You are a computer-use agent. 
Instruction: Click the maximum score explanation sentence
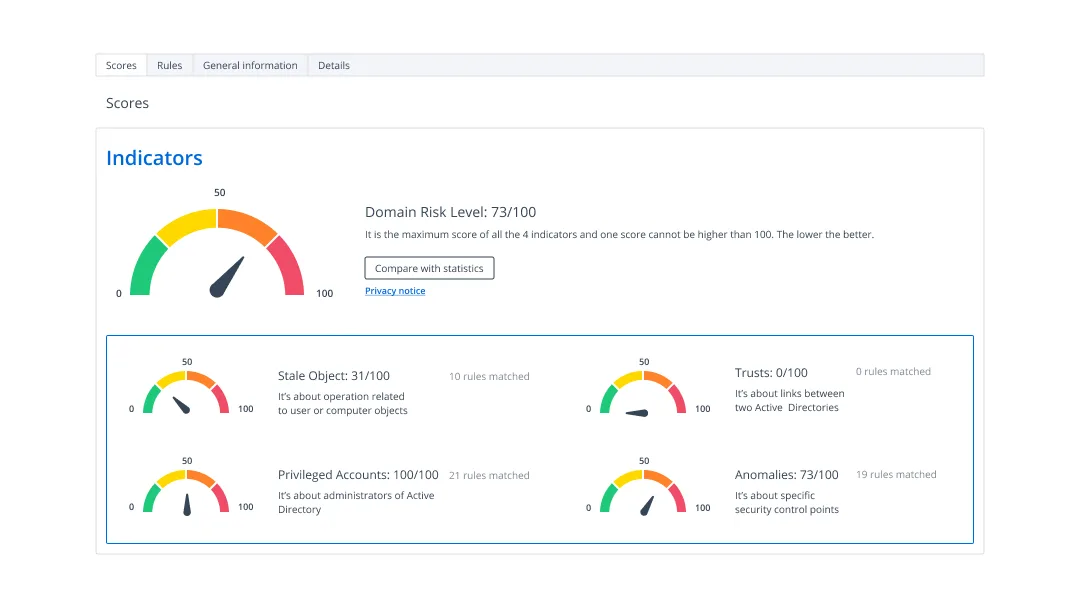coord(619,234)
